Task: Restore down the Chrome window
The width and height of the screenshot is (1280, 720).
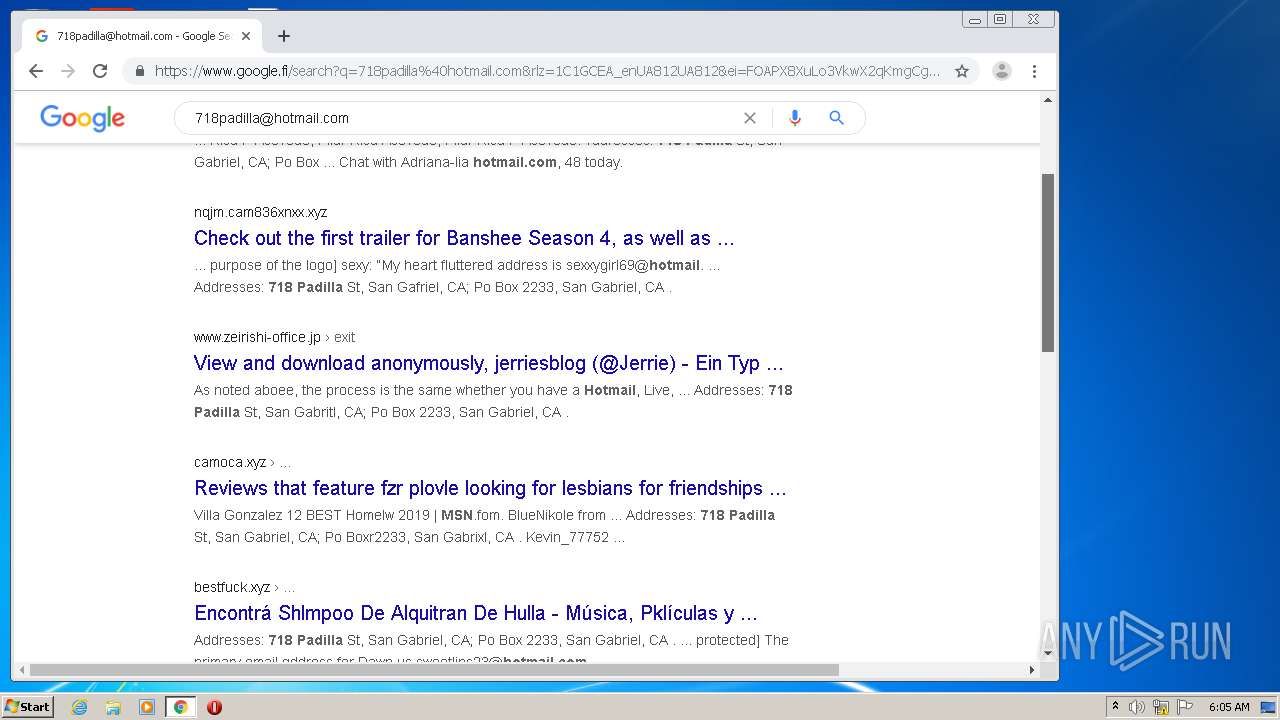Action: pyautogui.click(x=1000, y=19)
